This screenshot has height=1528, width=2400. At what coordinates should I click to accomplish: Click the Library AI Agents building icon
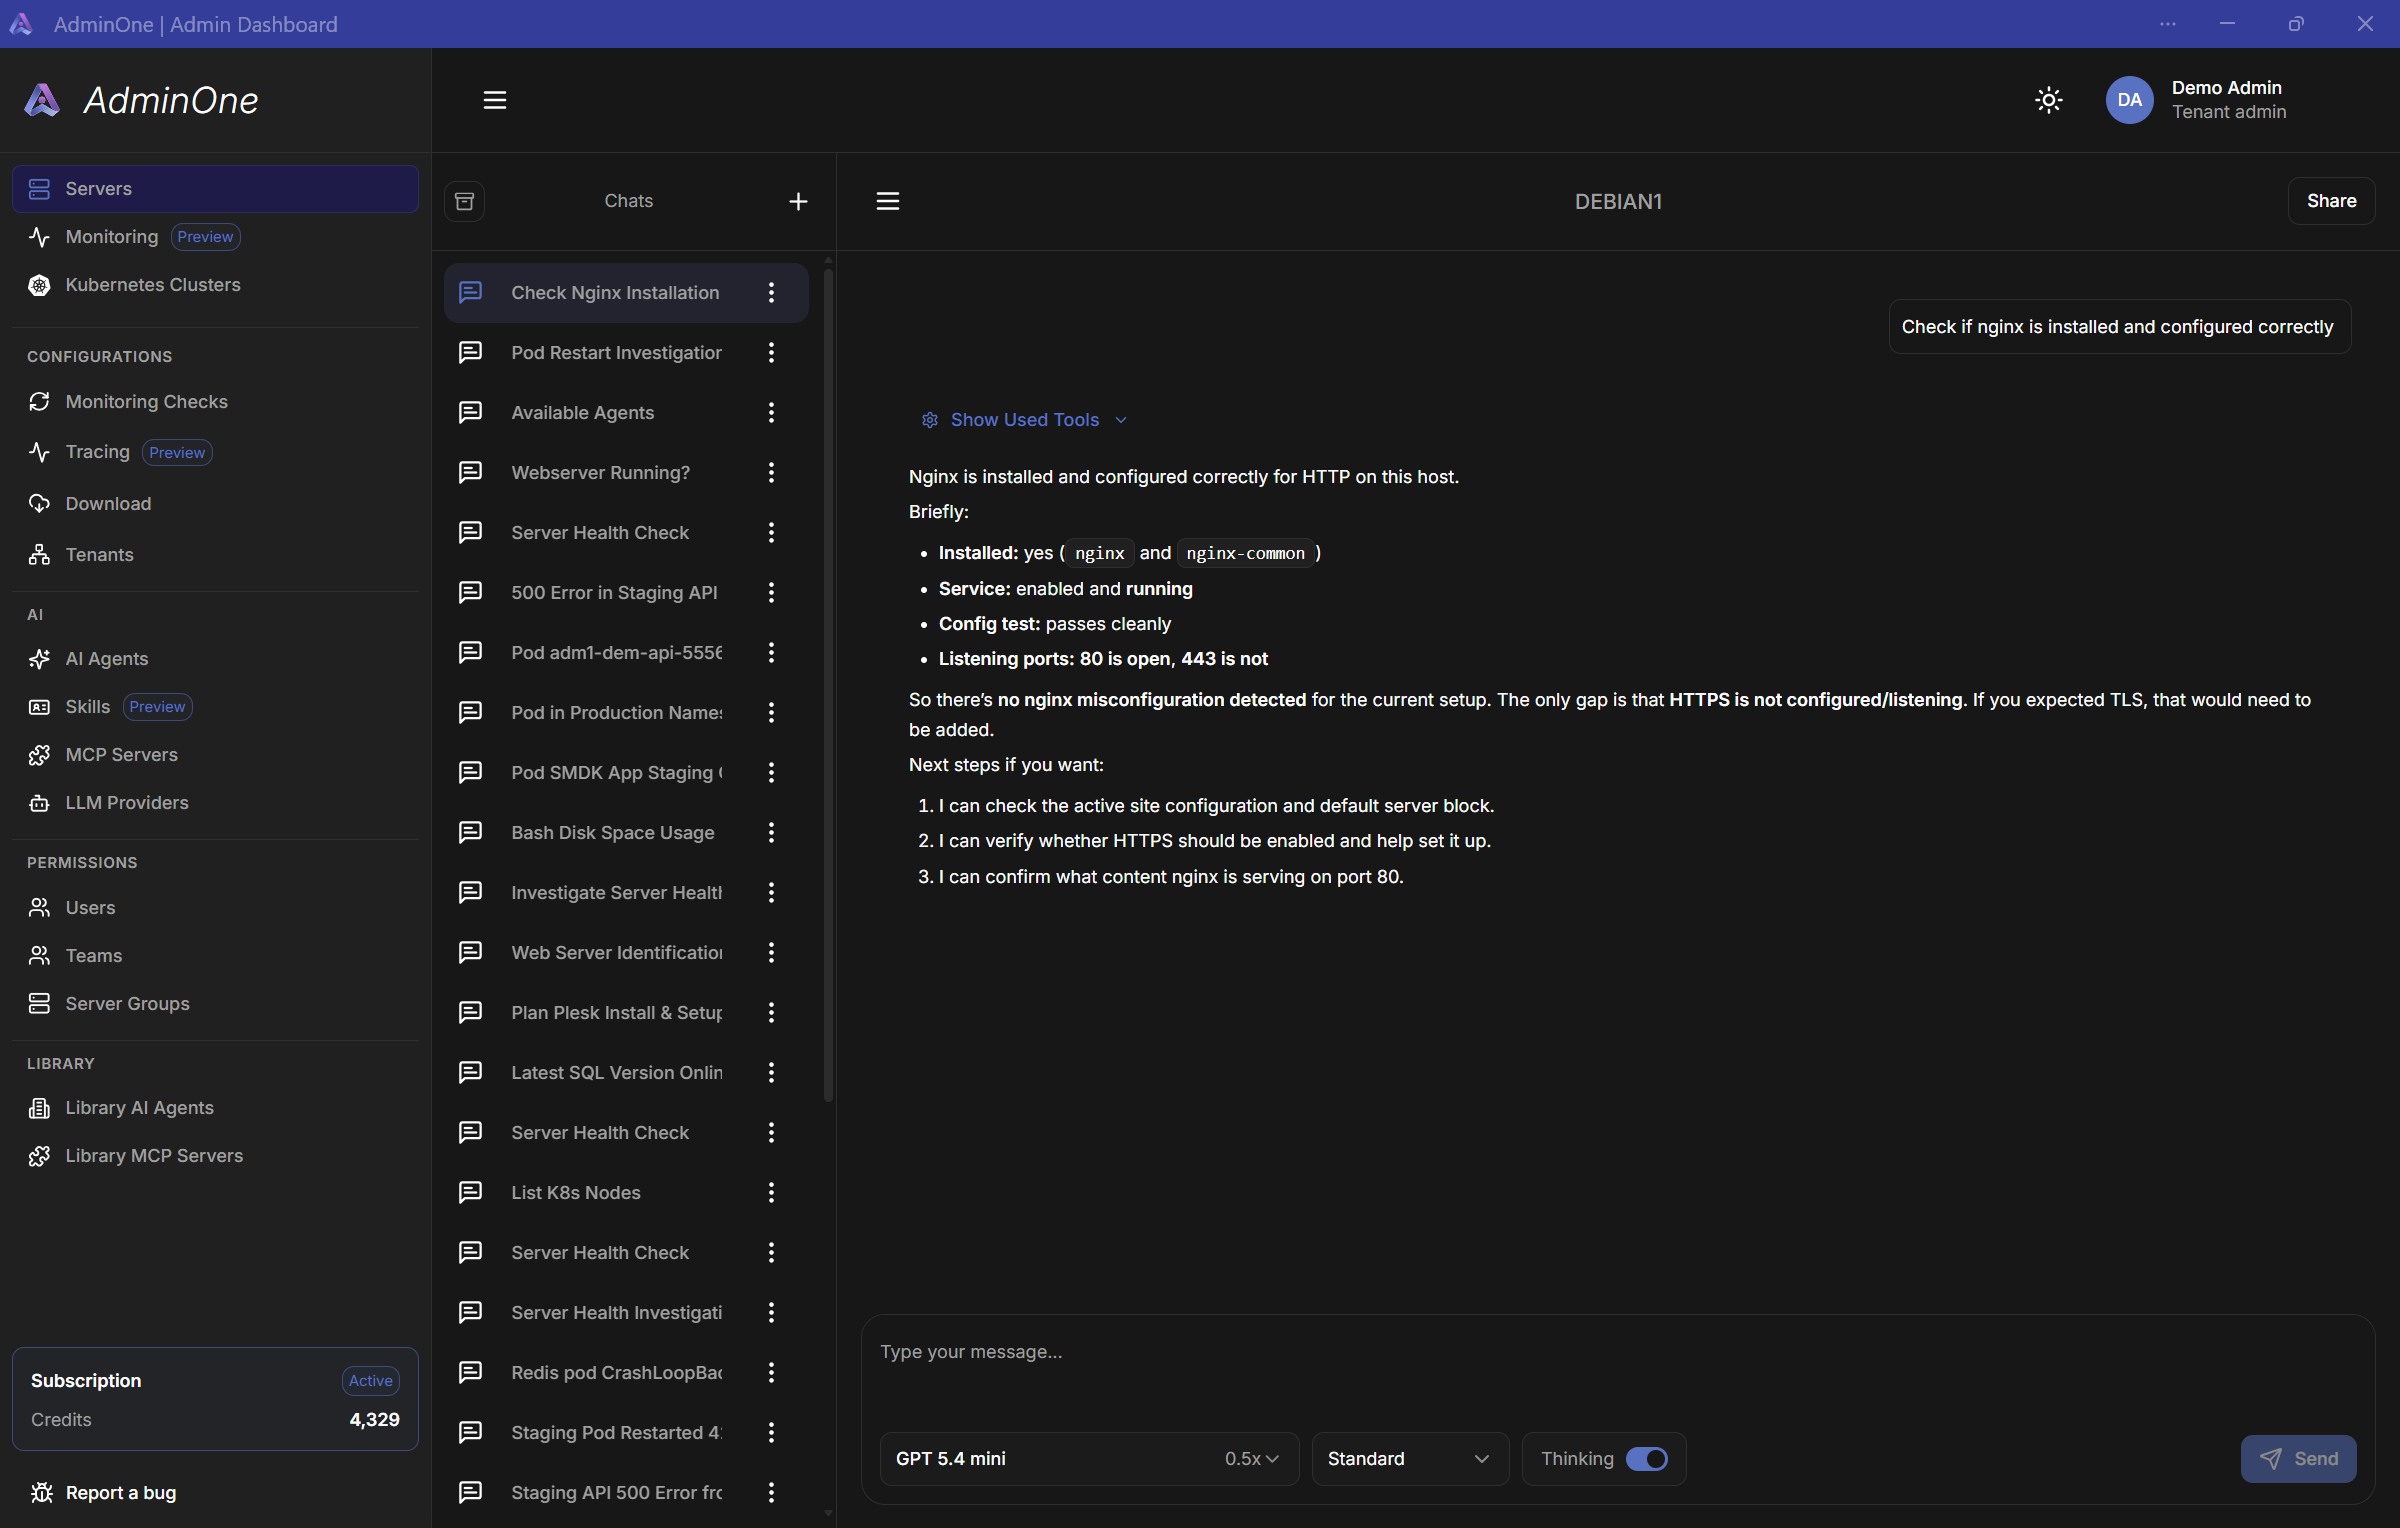point(39,1108)
